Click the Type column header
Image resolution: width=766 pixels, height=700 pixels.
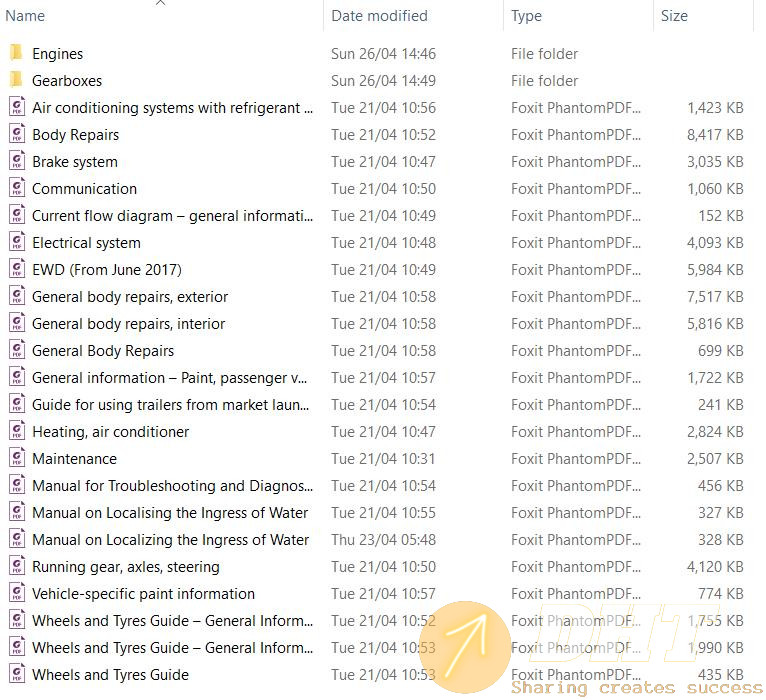(x=526, y=16)
